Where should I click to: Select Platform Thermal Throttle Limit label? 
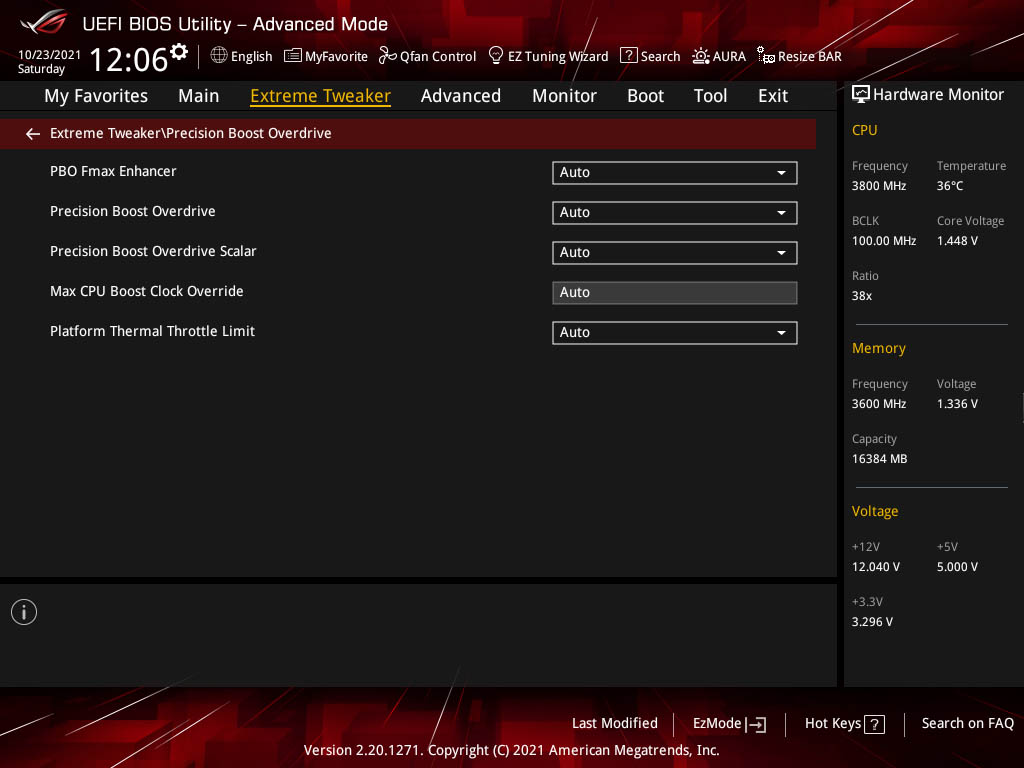[x=152, y=331]
